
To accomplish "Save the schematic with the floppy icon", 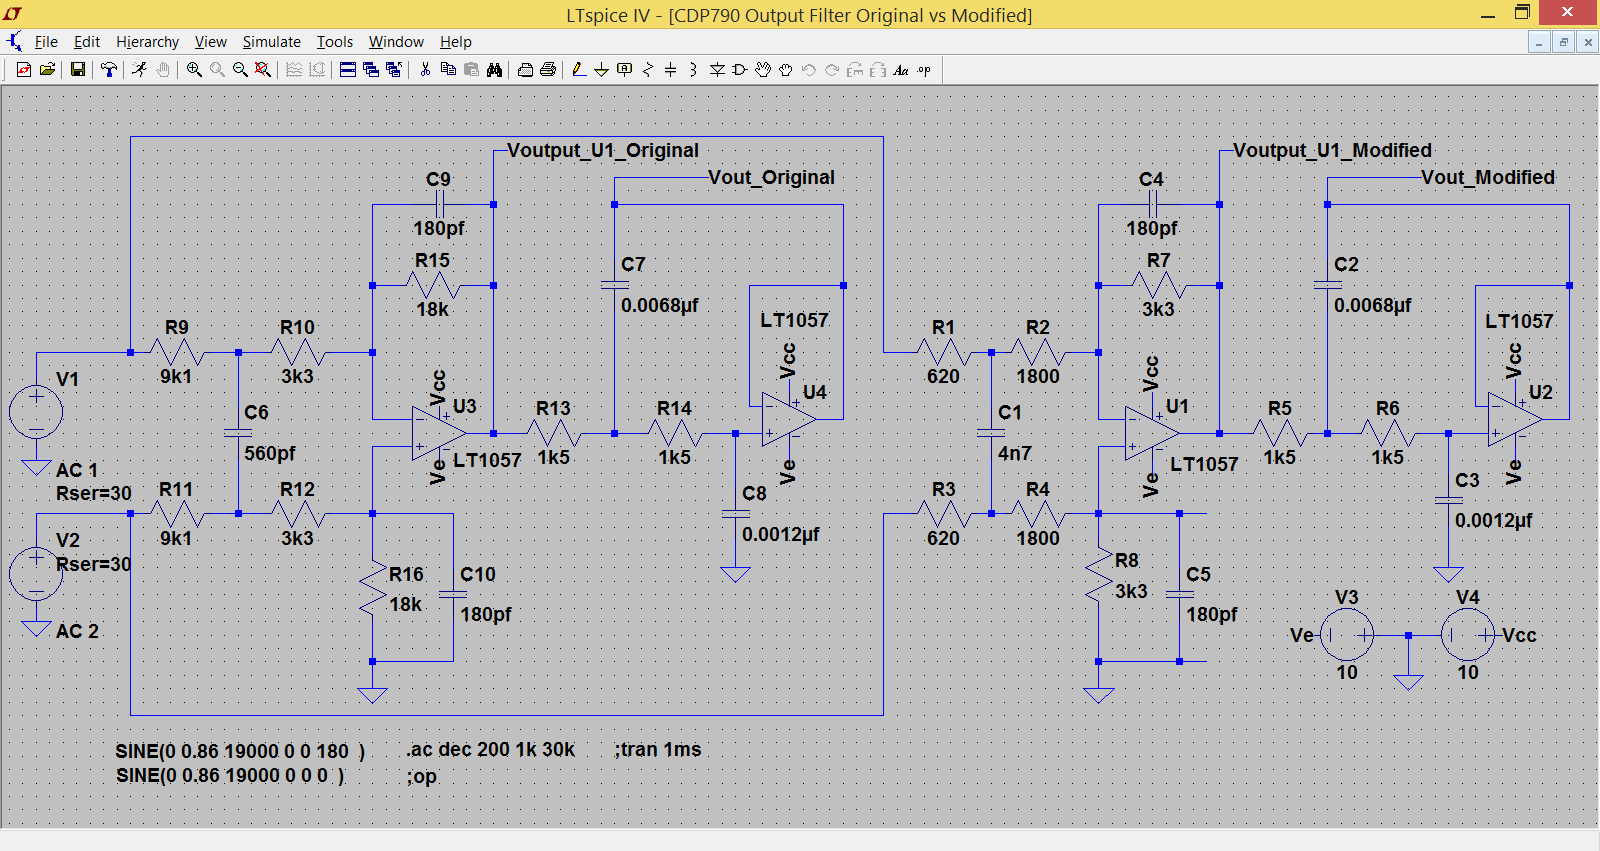I will pos(77,70).
